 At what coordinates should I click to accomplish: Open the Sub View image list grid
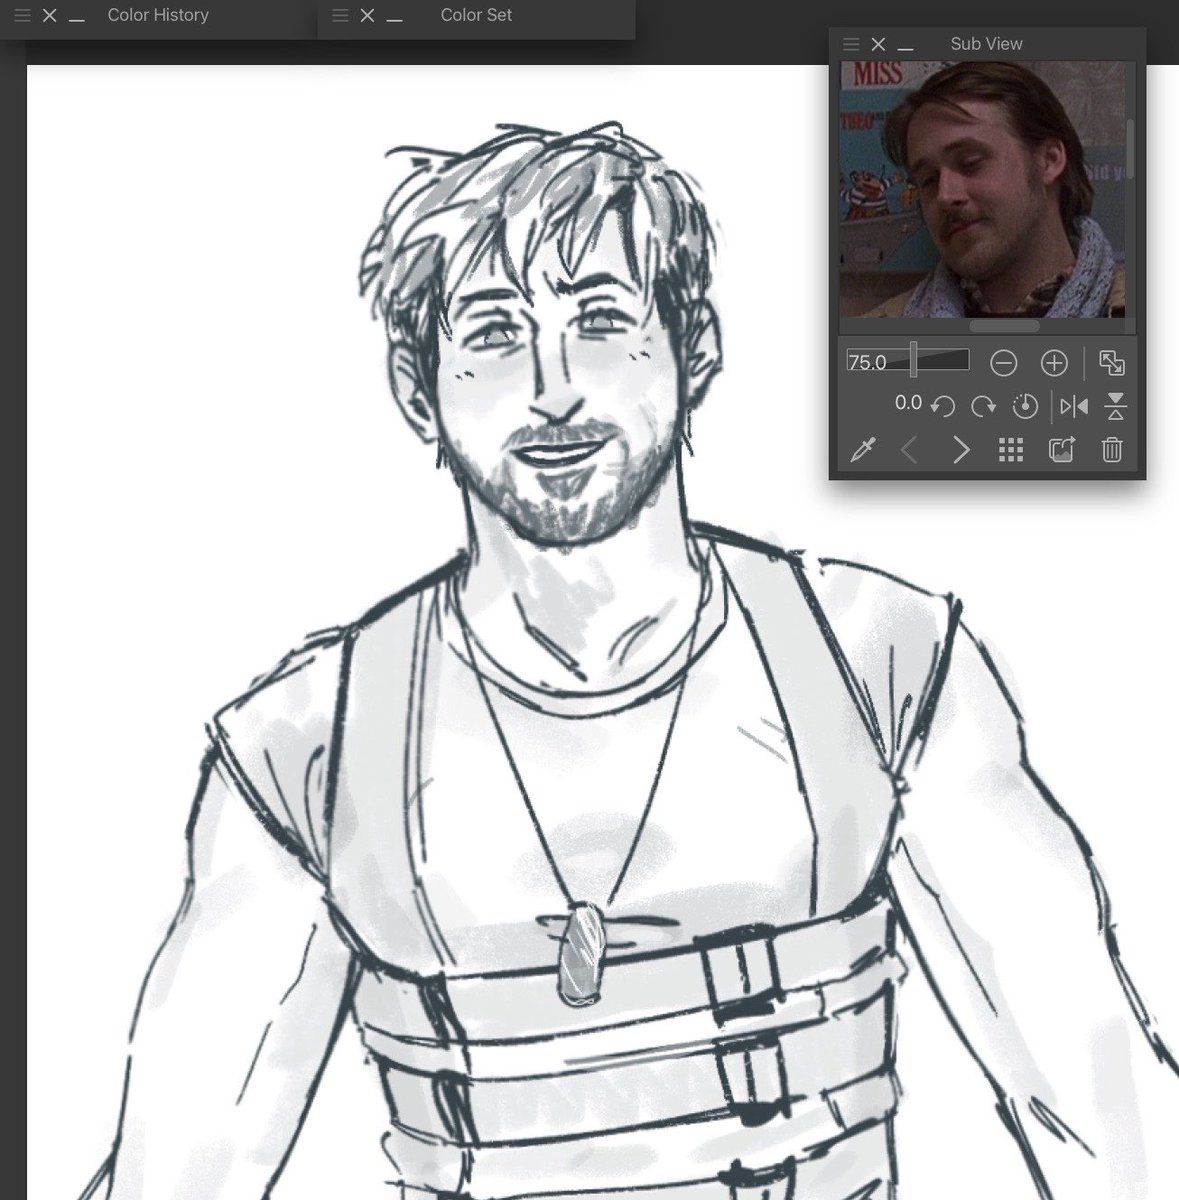tap(1011, 450)
